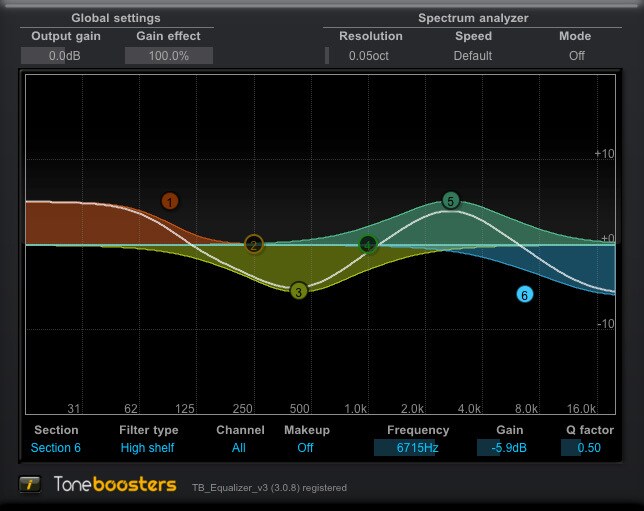644x511 pixels.
Task: Click the -10 dB scale label
Action: pos(605,324)
